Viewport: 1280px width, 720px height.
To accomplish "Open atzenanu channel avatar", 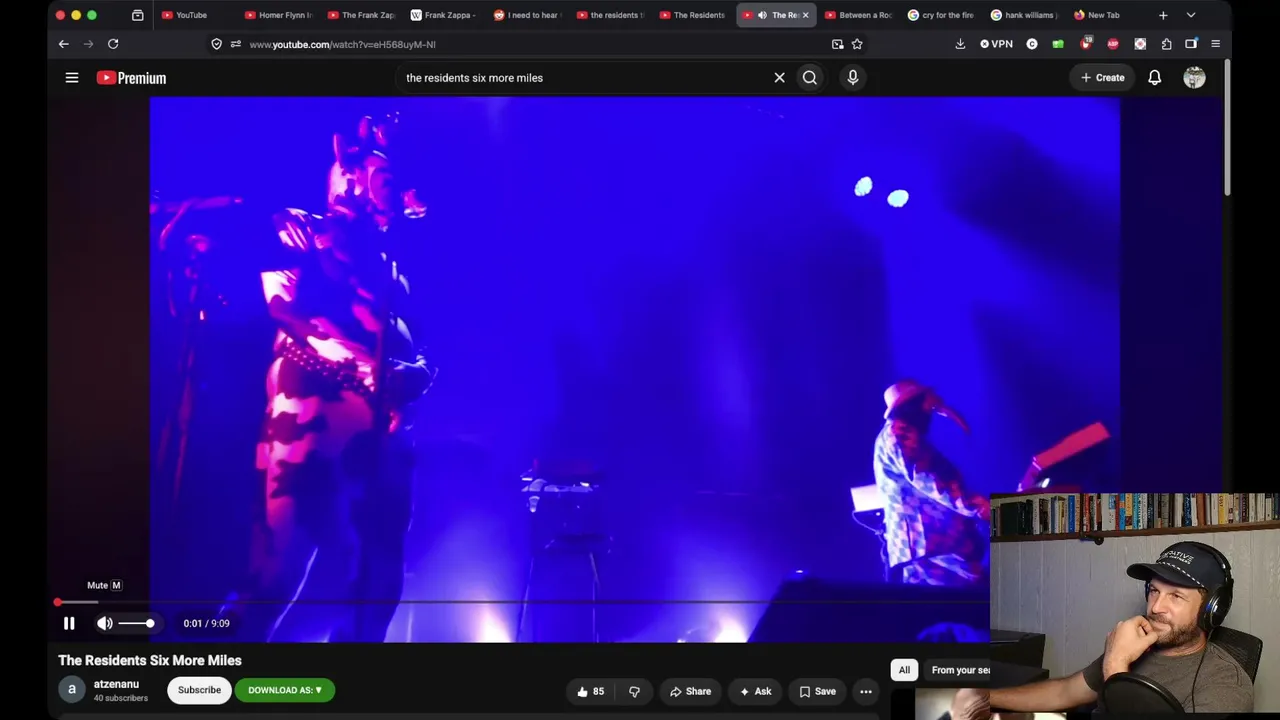I will click(x=71, y=690).
